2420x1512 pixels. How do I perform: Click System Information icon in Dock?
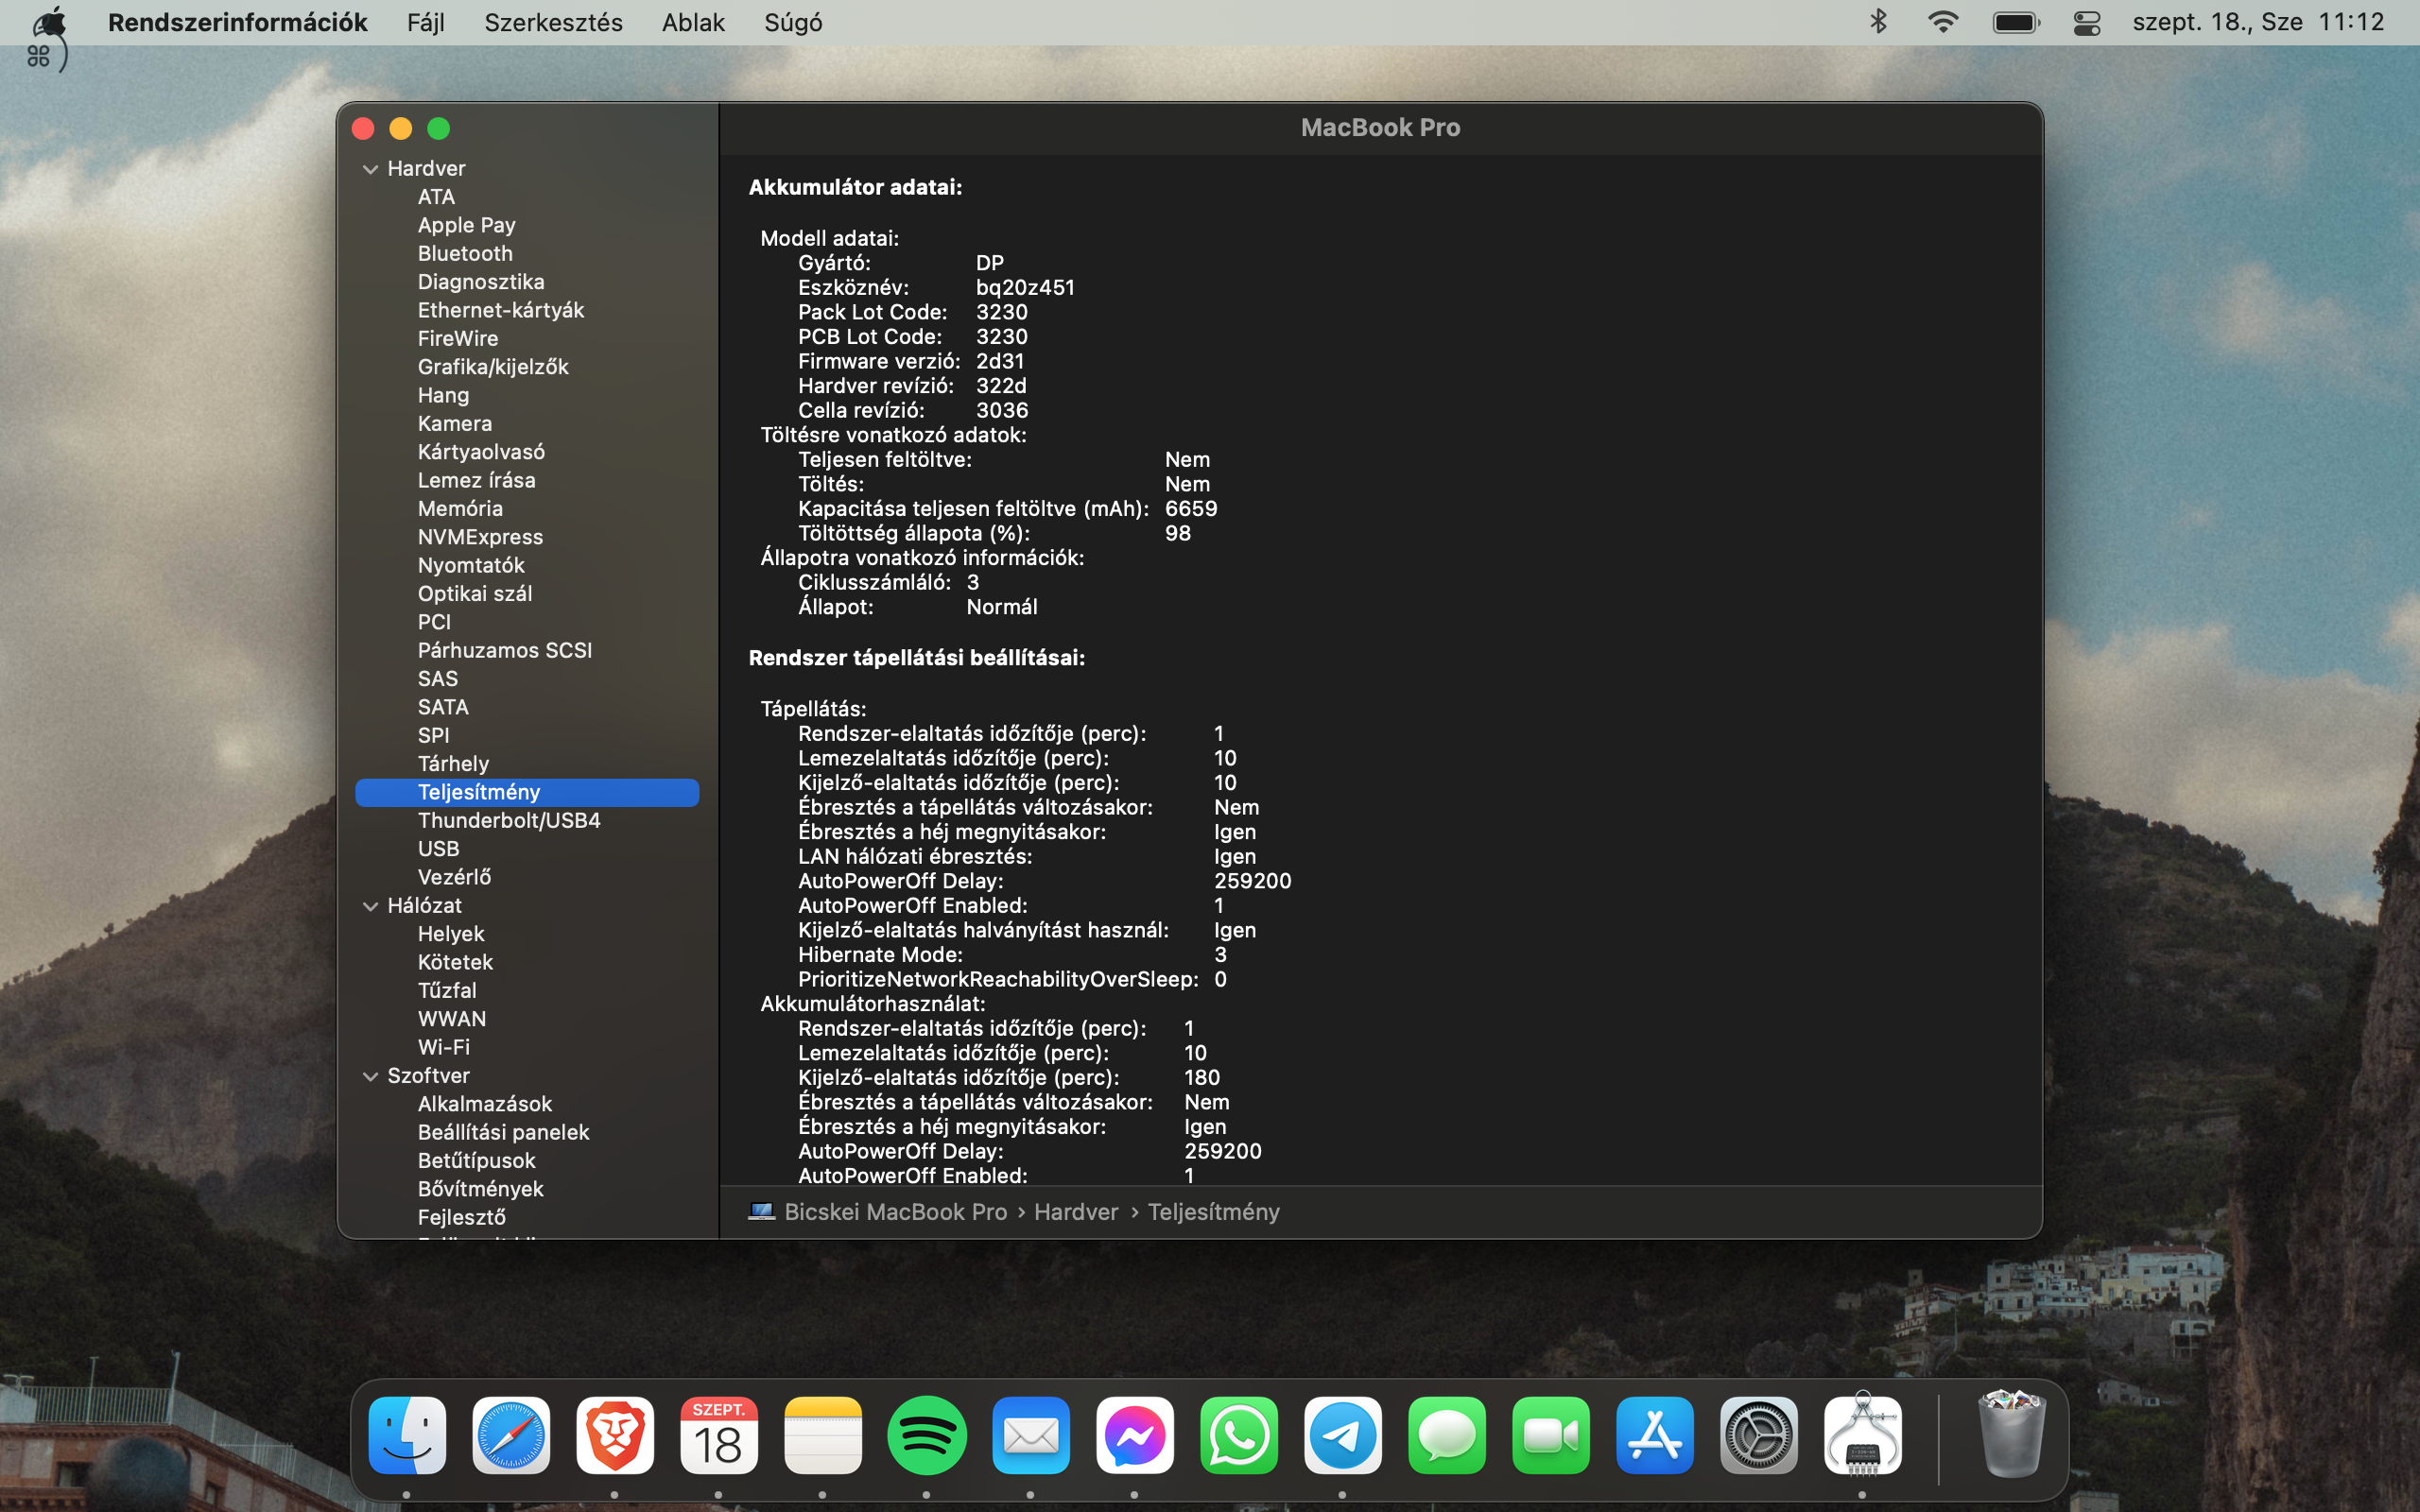tap(1863, 1436)
